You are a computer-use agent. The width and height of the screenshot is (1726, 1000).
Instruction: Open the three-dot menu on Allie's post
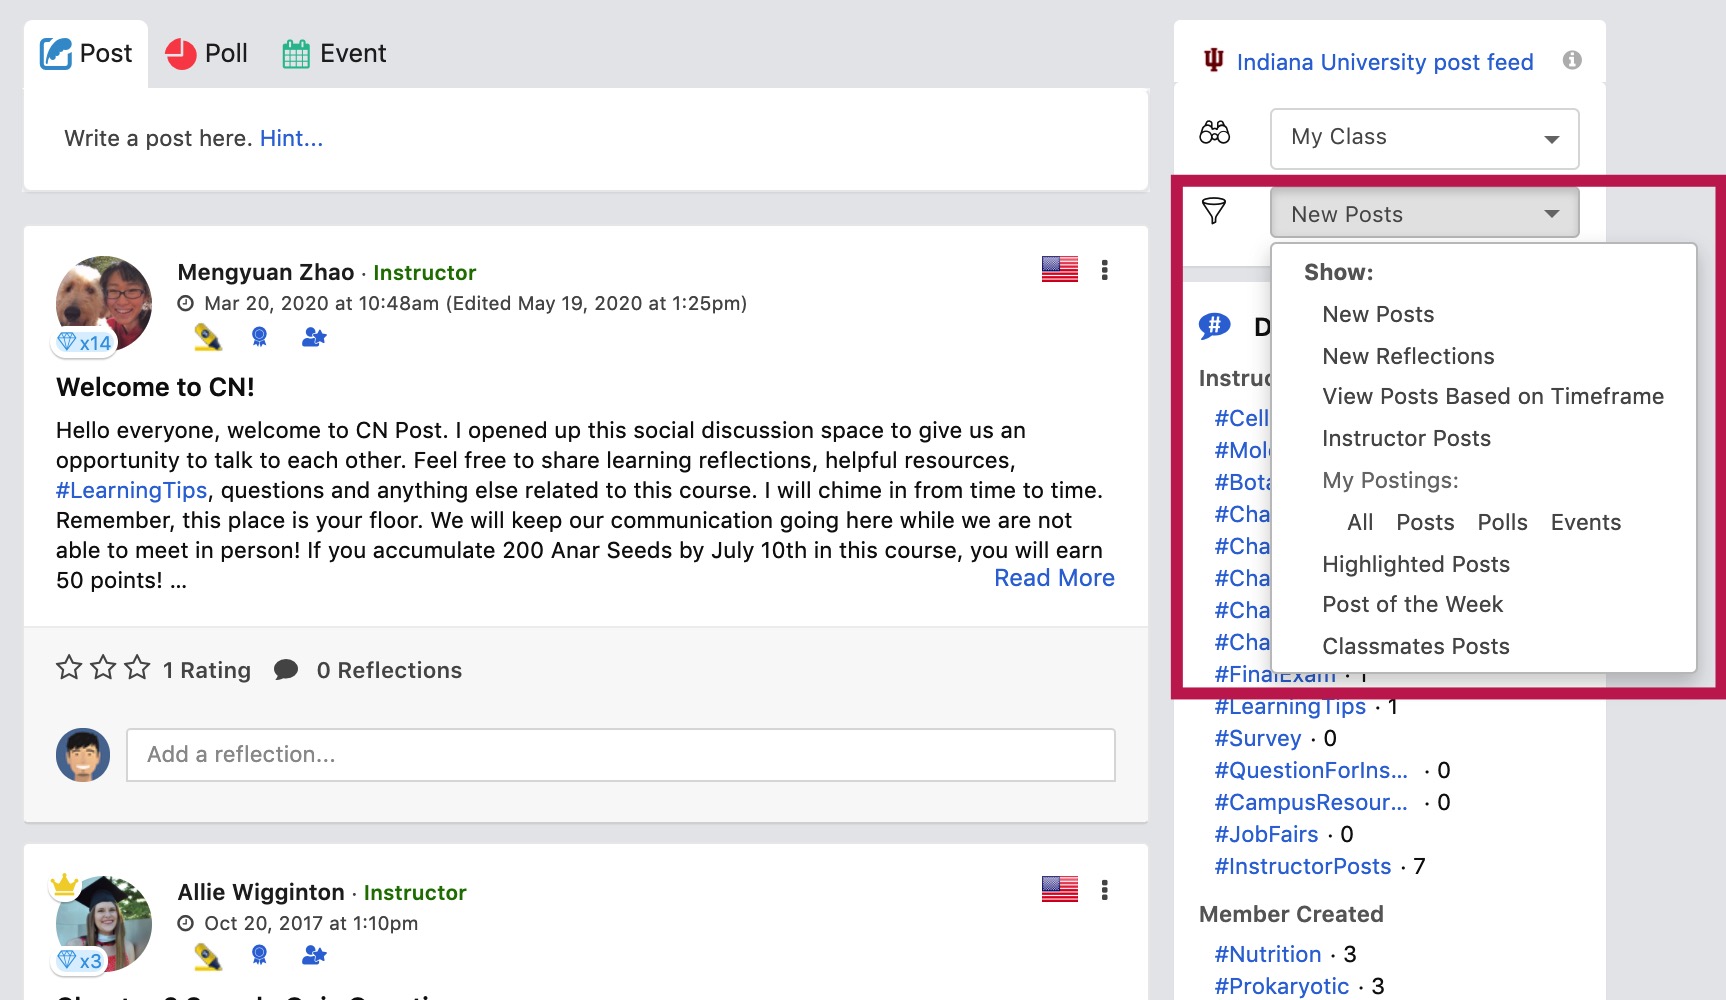point(1105,890)
